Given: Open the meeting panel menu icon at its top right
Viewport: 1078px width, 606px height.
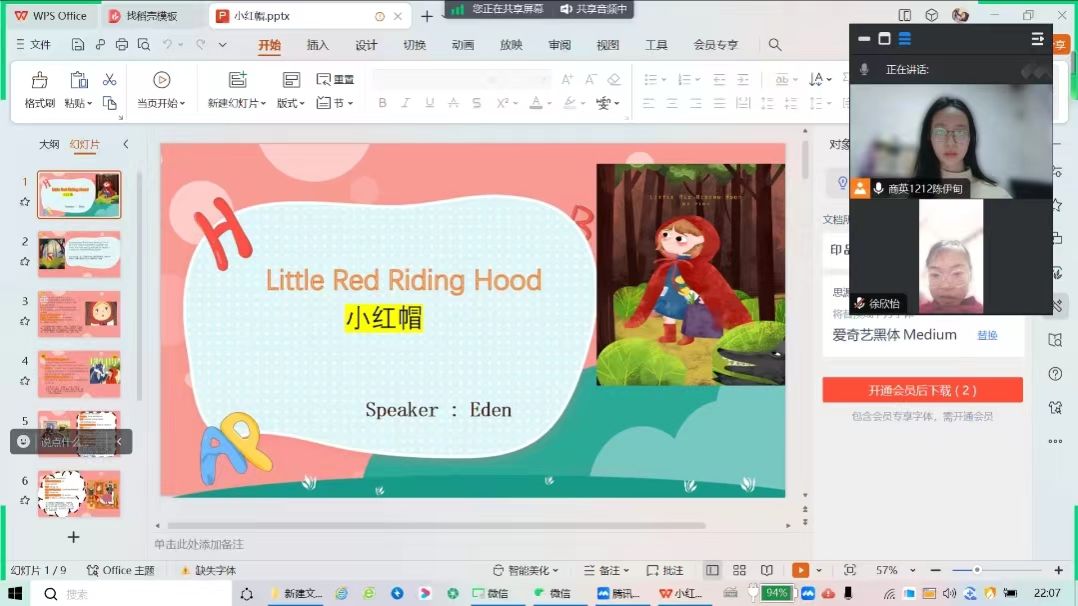Looking at the screenshot, I should pos(1037,39).
